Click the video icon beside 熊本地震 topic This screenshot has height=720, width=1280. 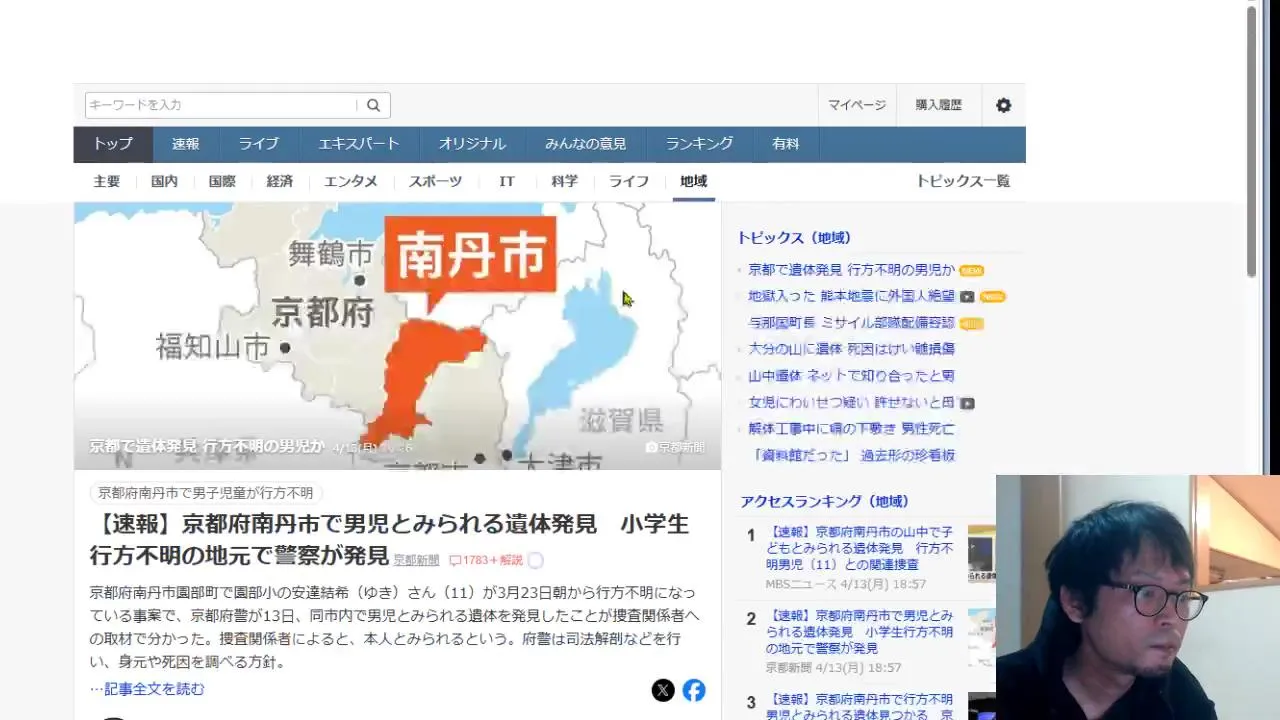click(967, 297)
